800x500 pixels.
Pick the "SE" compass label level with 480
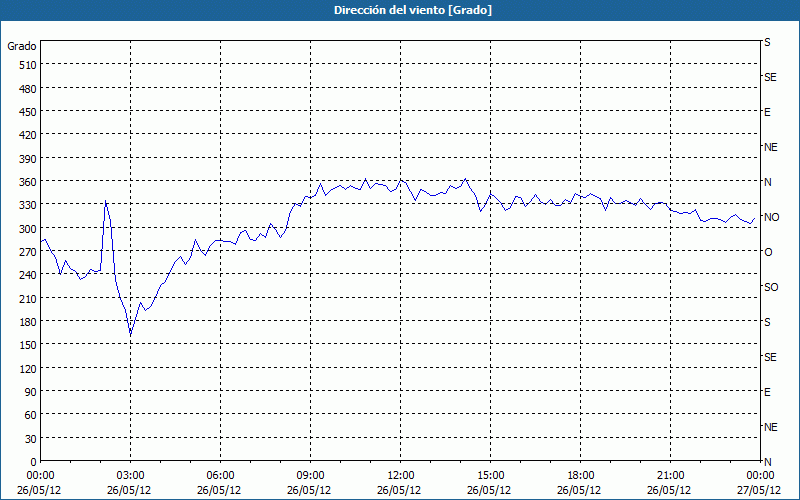[x=770, y=77]
